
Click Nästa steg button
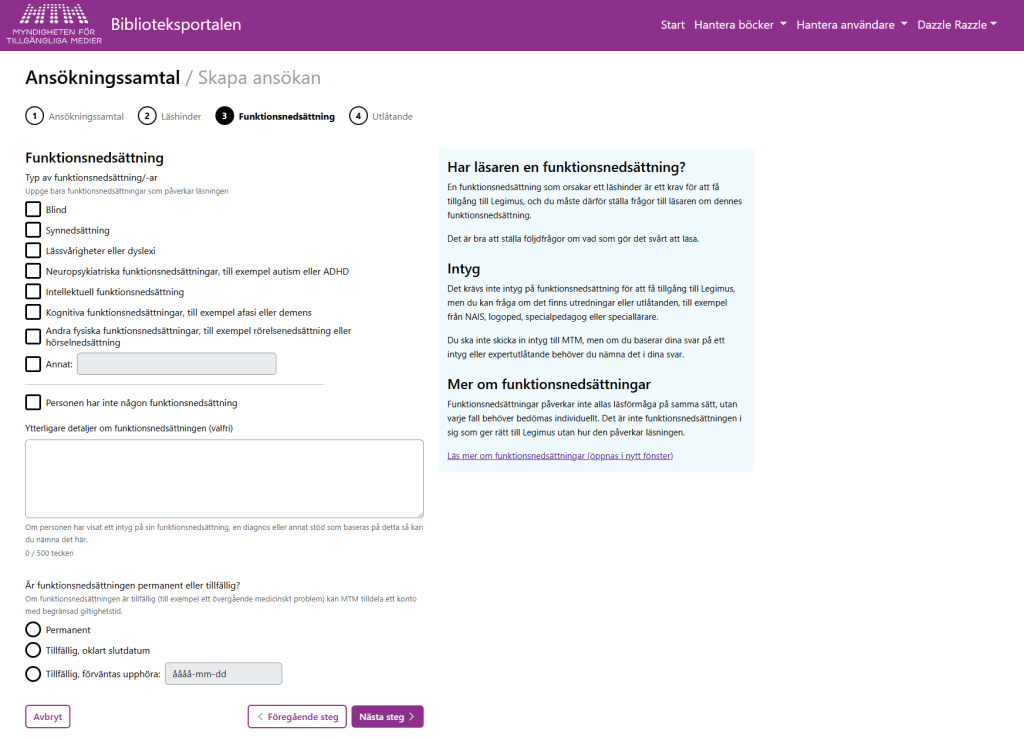[387, 716]
